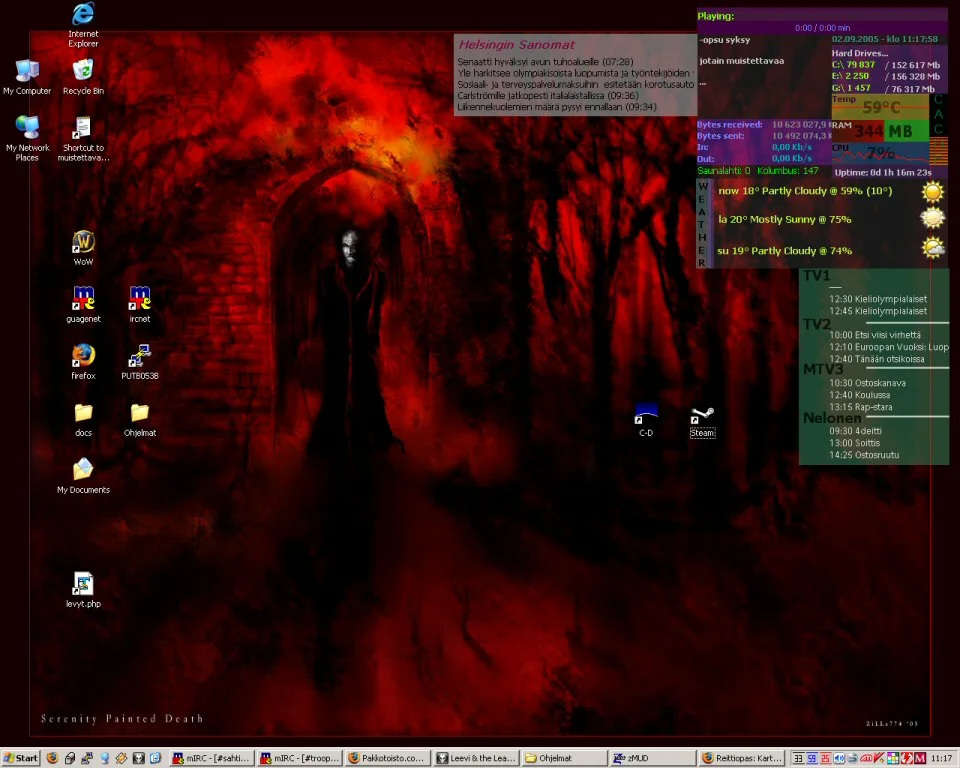The width and height of the screenshot is (960, 768).
Task: Open the ircnet mIRC shortcut
Action: pos(139,298)
